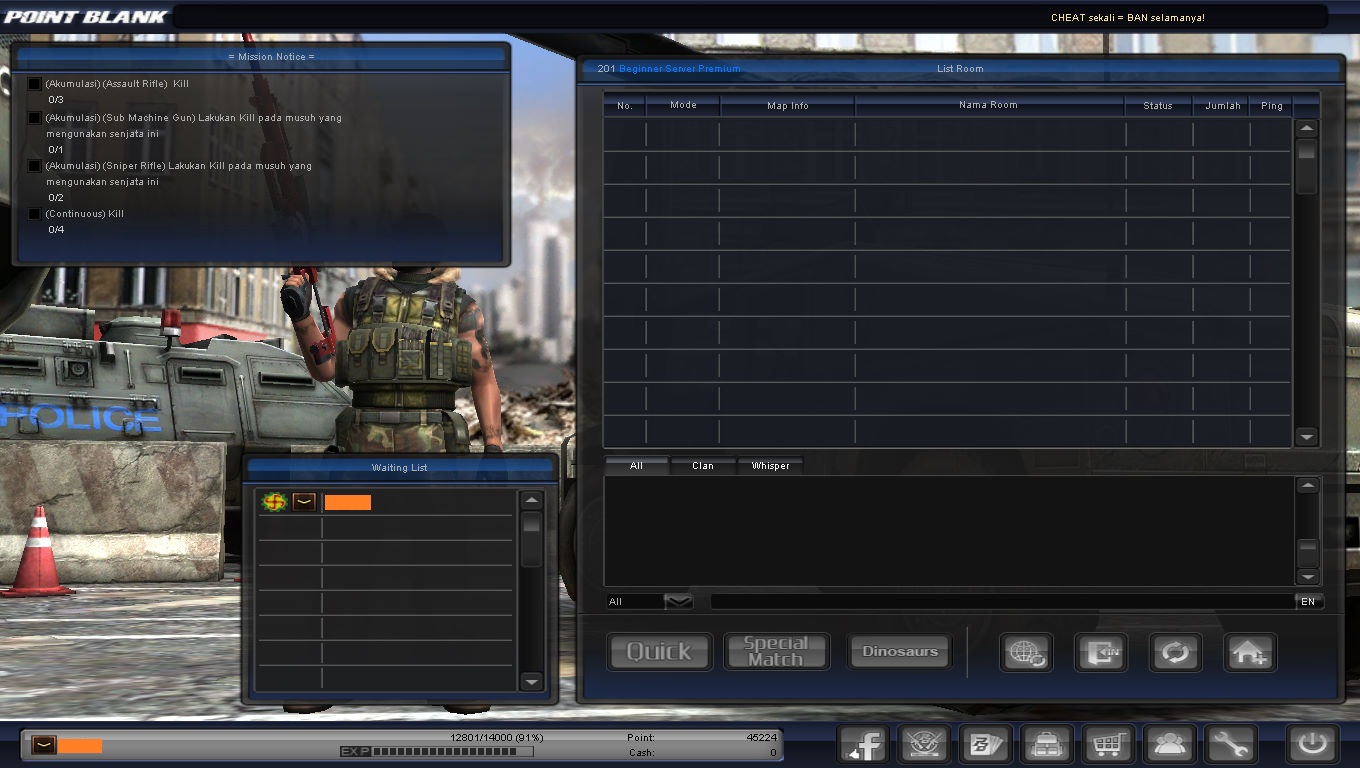
Task: Switch to the Whisper chat tab
Action: (x=770, y=465)
